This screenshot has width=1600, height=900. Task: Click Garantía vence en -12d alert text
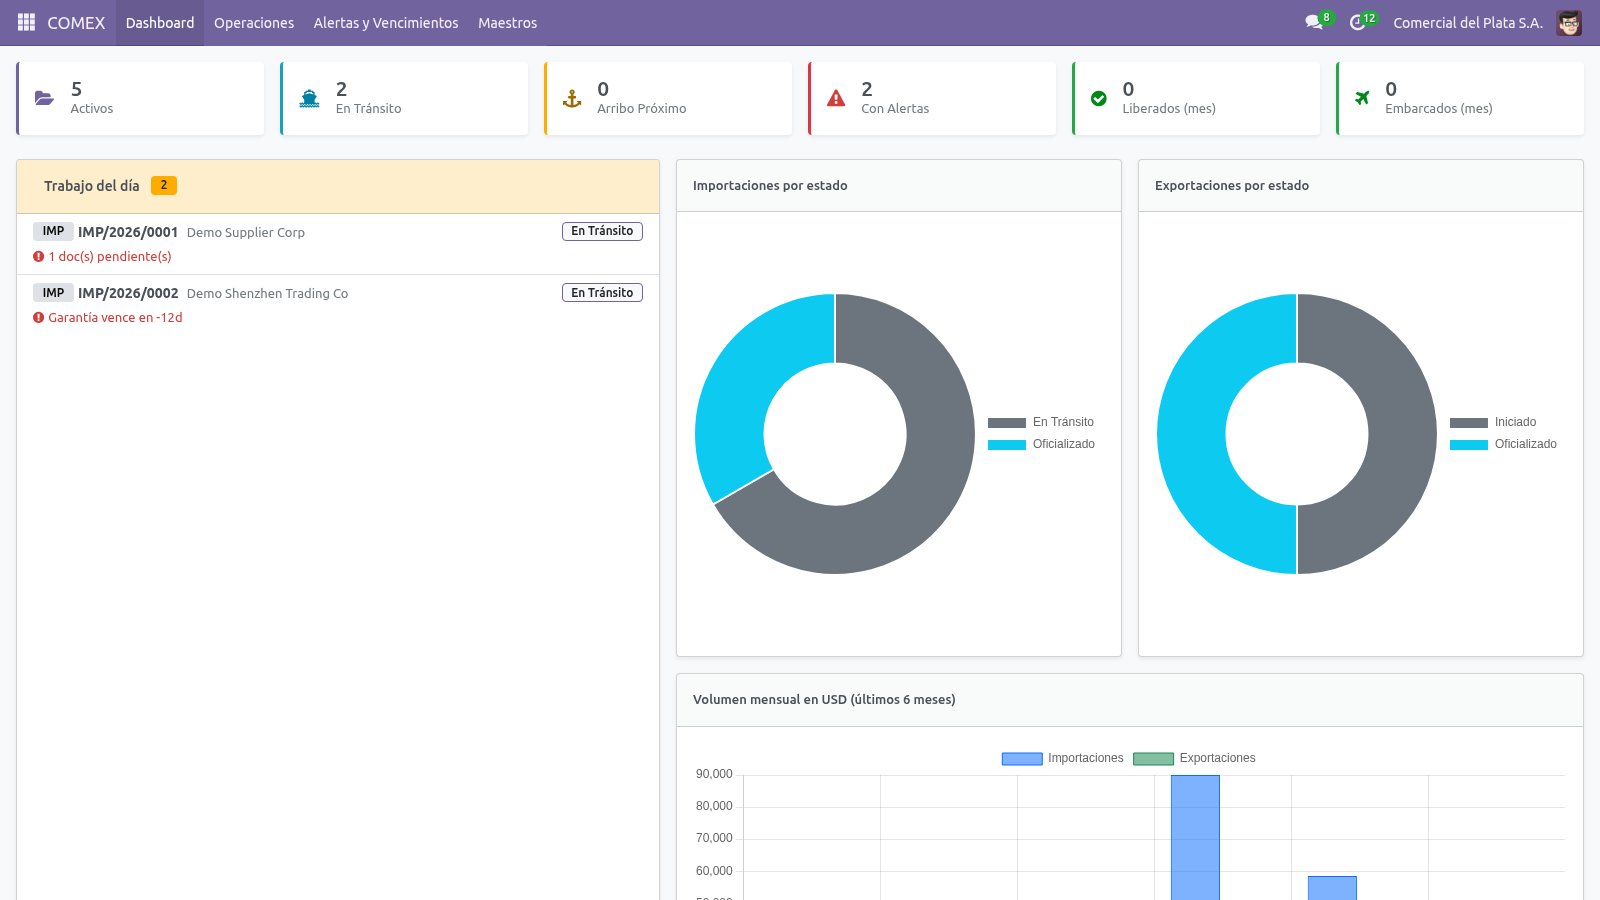[x=115, y=317]
